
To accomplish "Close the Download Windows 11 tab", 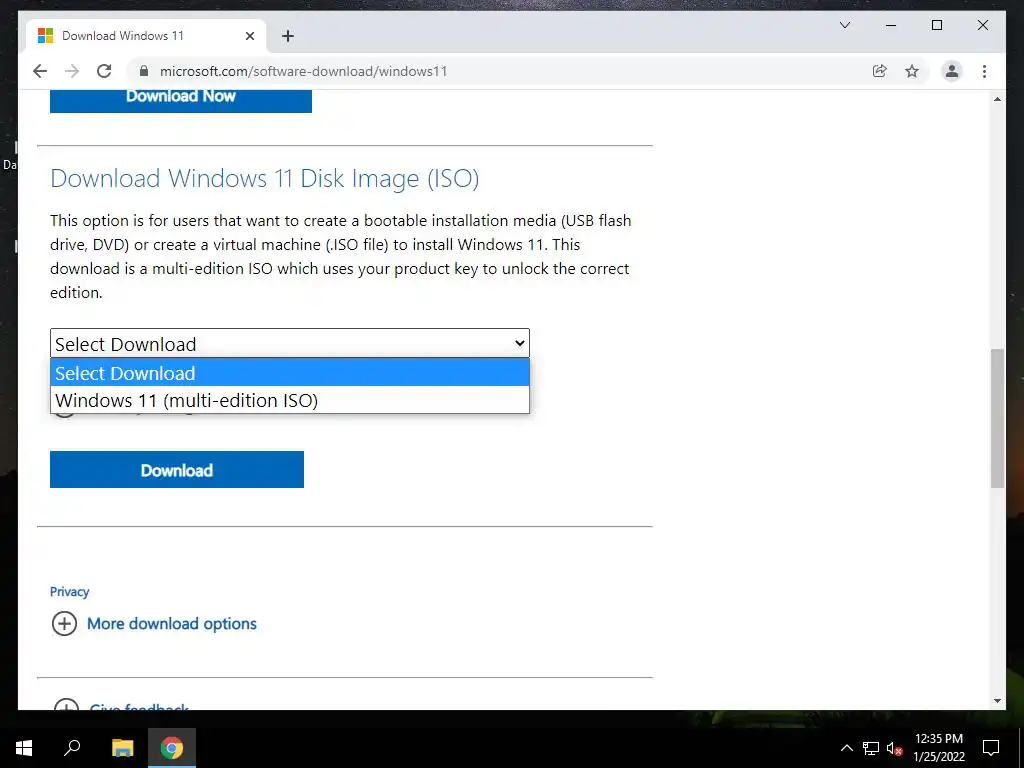I will pyautogui.click(x=249, y=36).
